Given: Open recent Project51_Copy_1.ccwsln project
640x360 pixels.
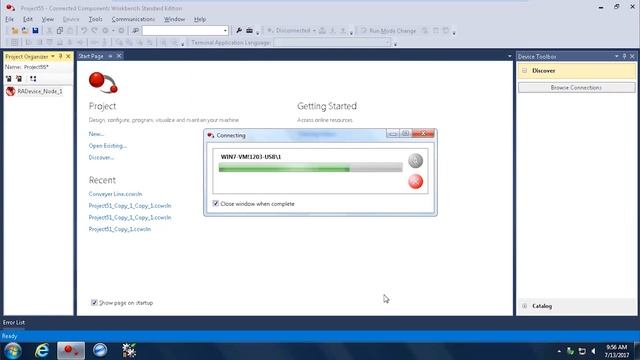Looking at the screenshot, I should tap(120, 229).
